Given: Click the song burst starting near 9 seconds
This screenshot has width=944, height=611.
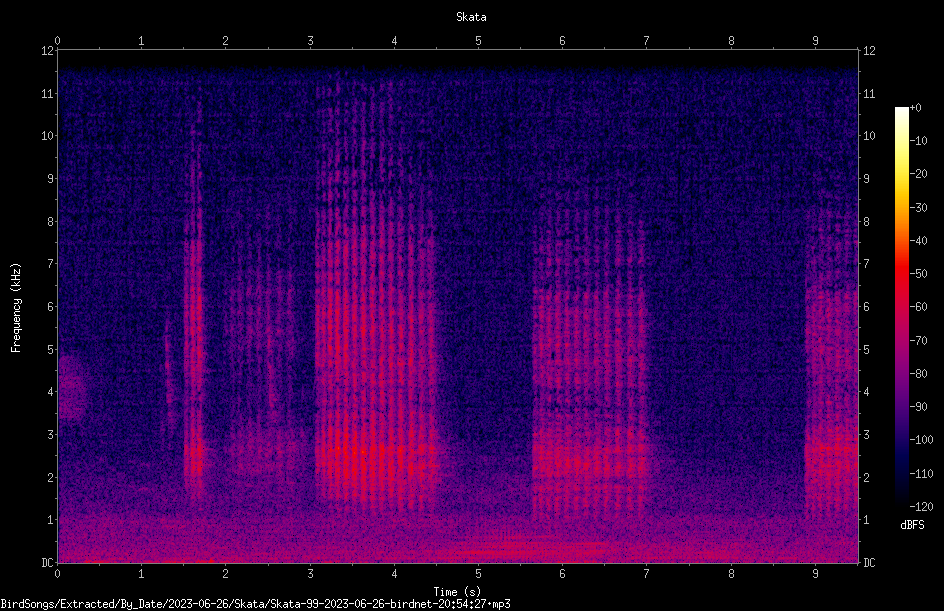Looking at the screenshot, I should (831, 361).
